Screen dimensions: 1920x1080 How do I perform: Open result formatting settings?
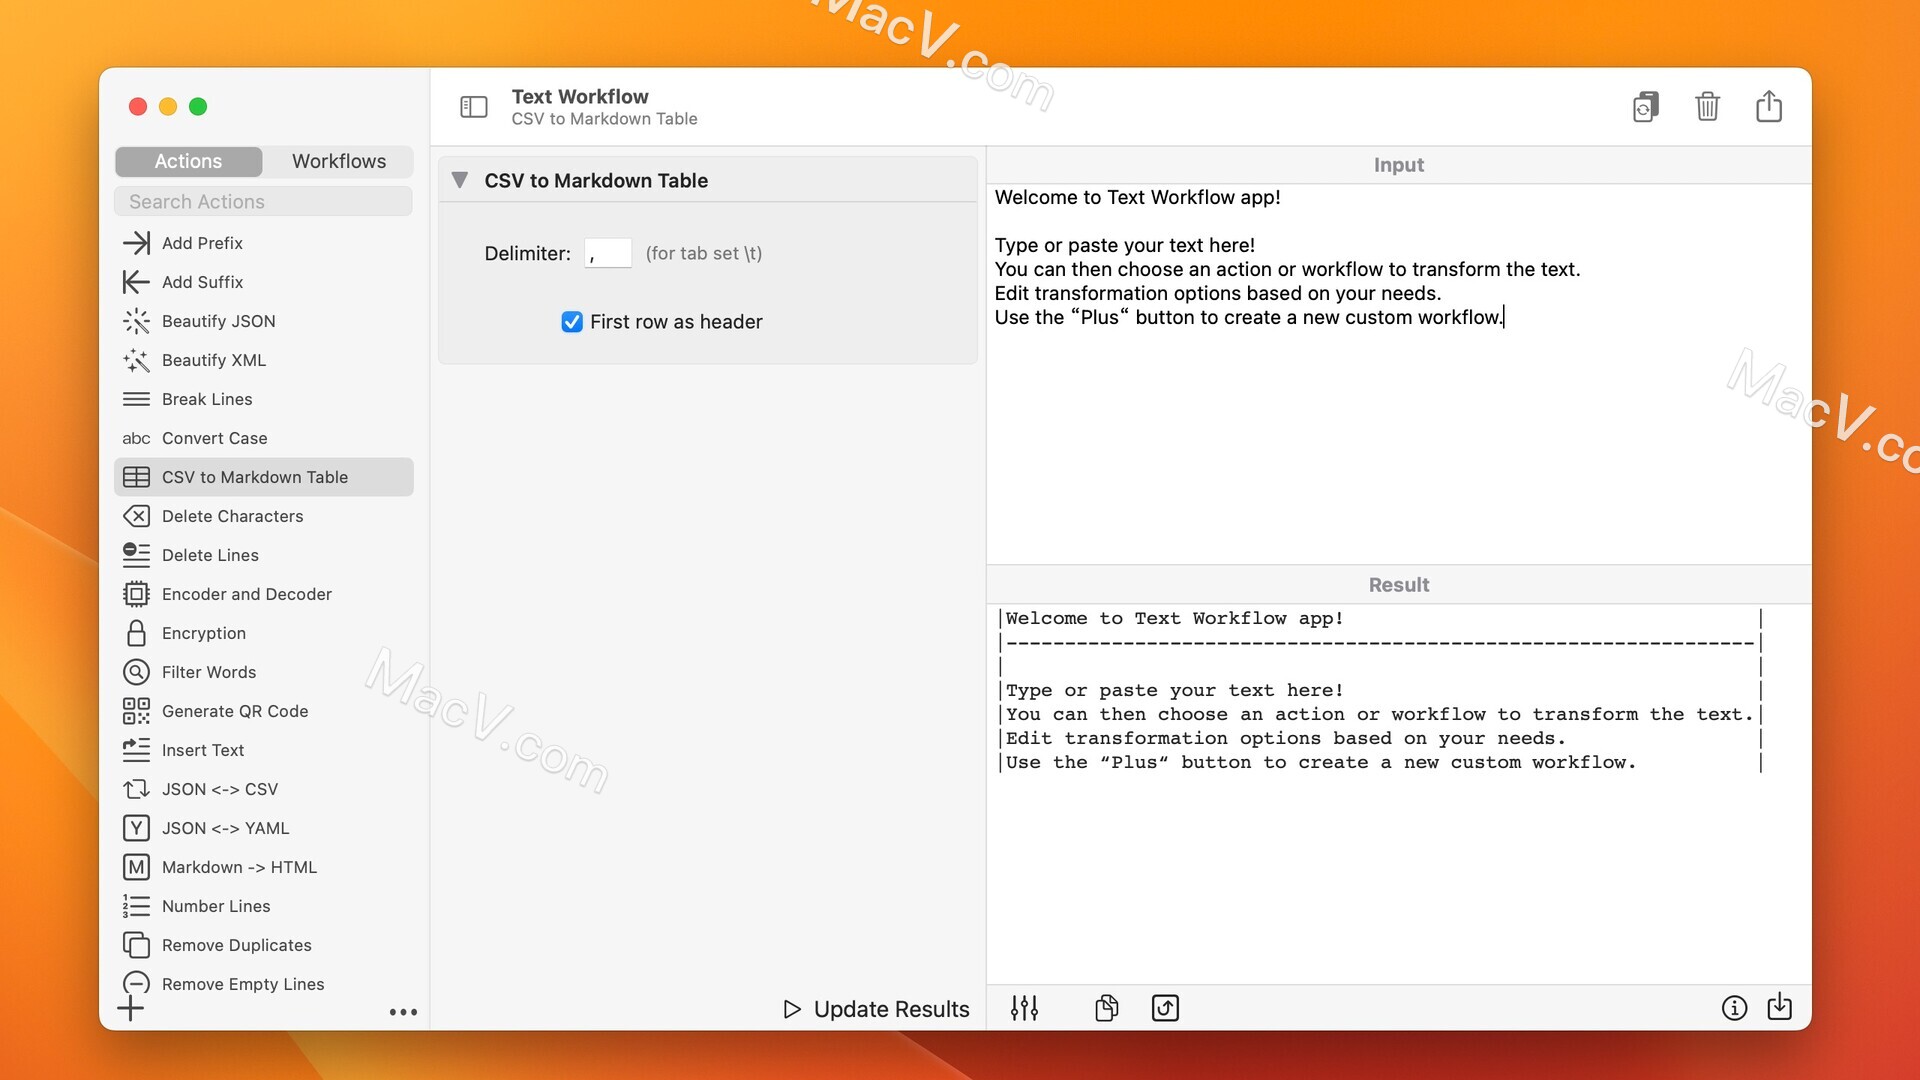pos(1025,1008)
